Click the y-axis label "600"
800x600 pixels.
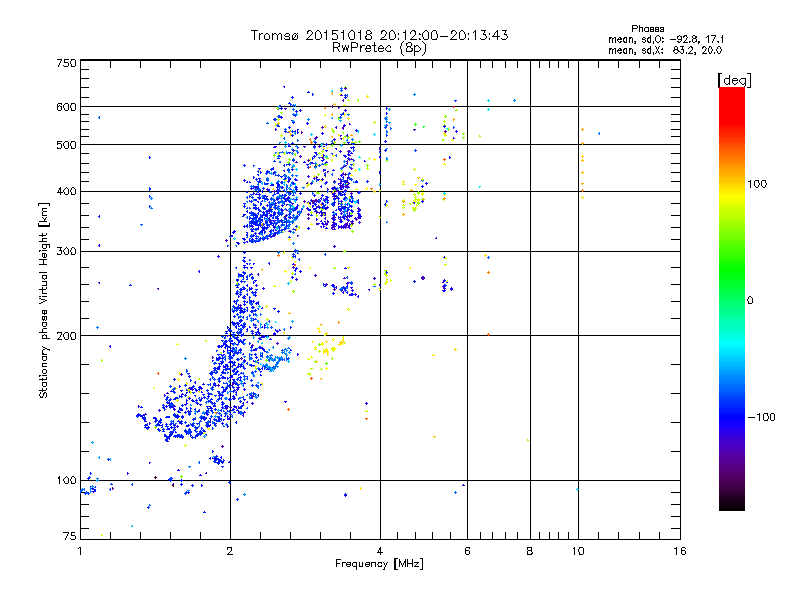pyautogui.click(x=66, y=107)
